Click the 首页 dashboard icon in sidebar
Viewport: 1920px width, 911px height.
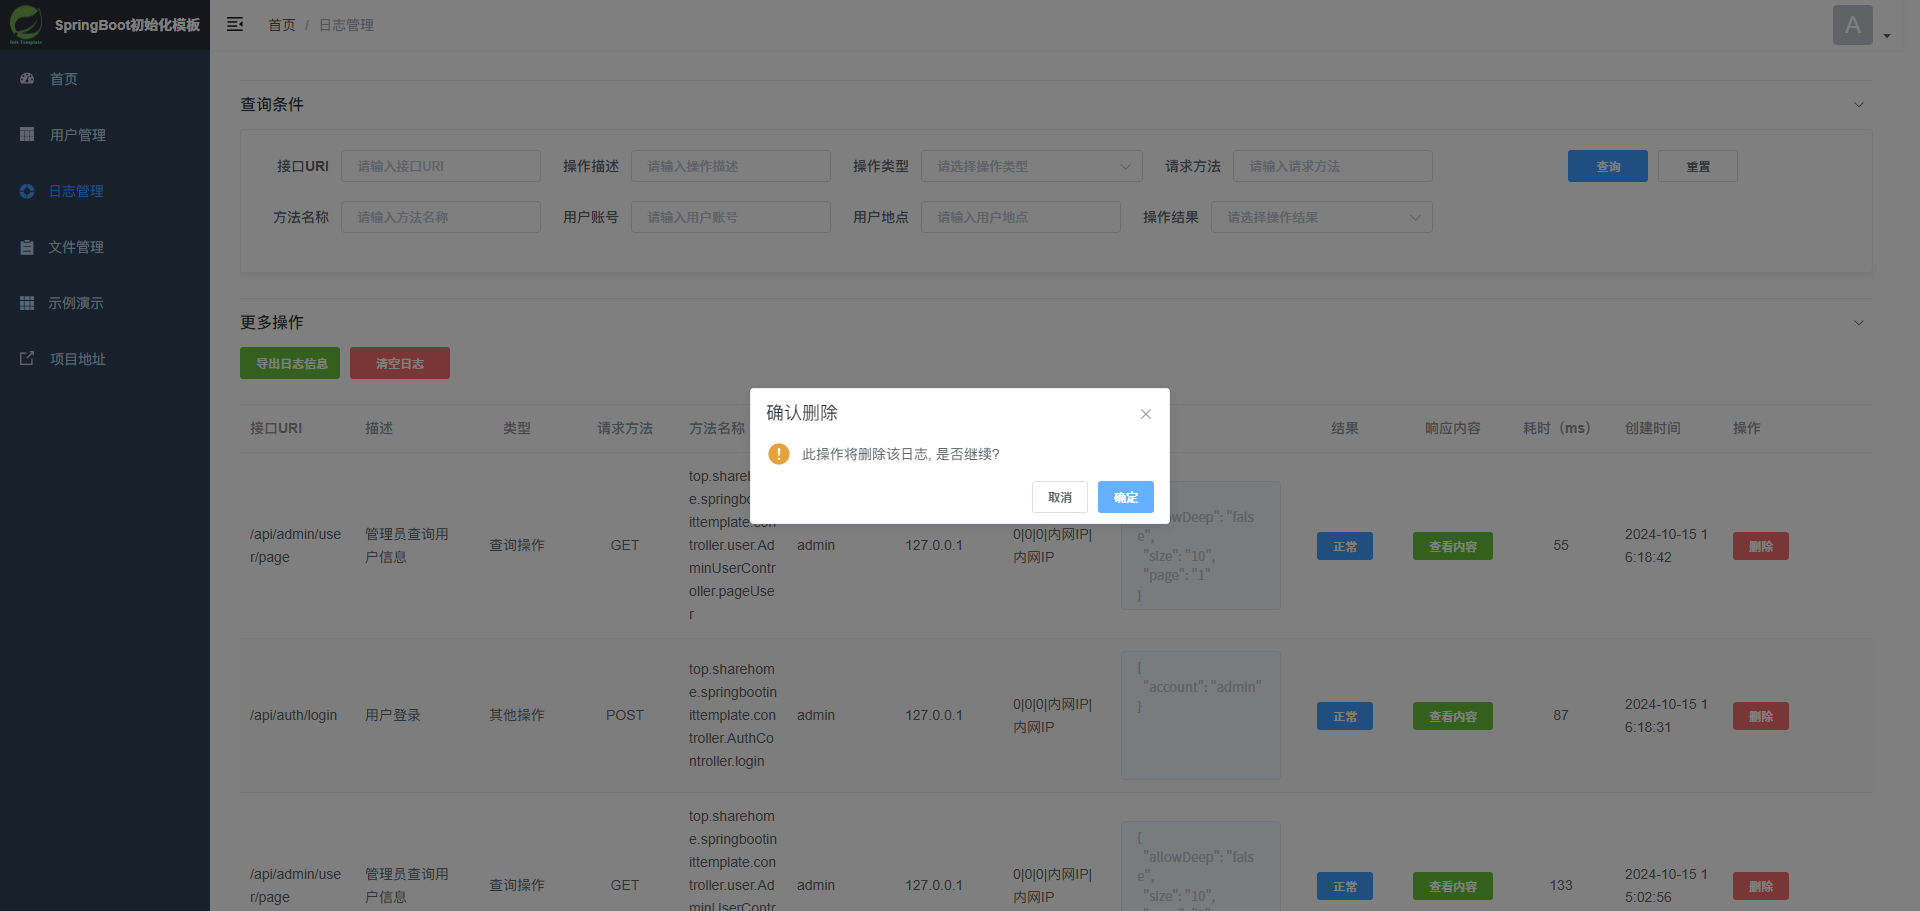click(27, 78)
